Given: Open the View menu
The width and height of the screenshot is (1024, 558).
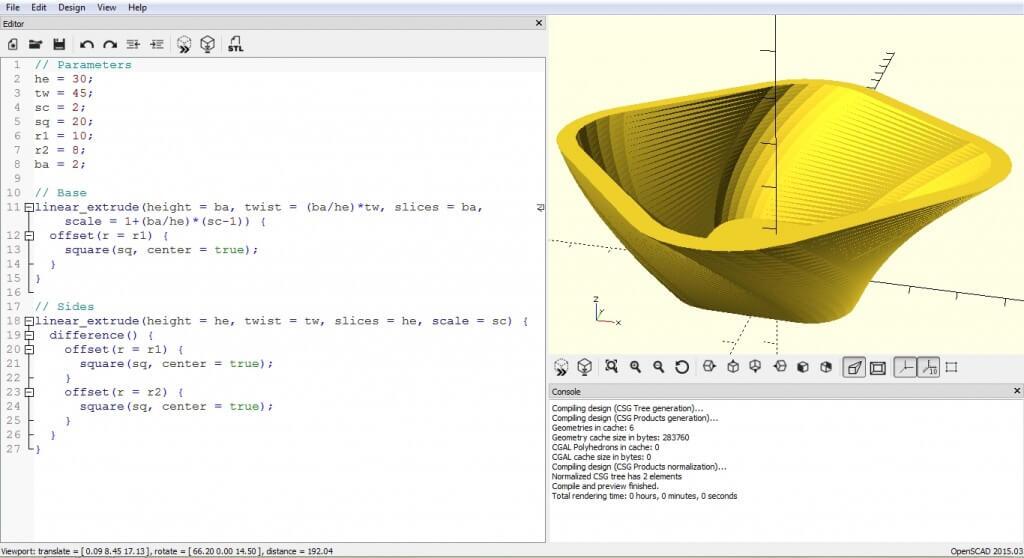Looking at the screenshot, I should pos(106,7).
